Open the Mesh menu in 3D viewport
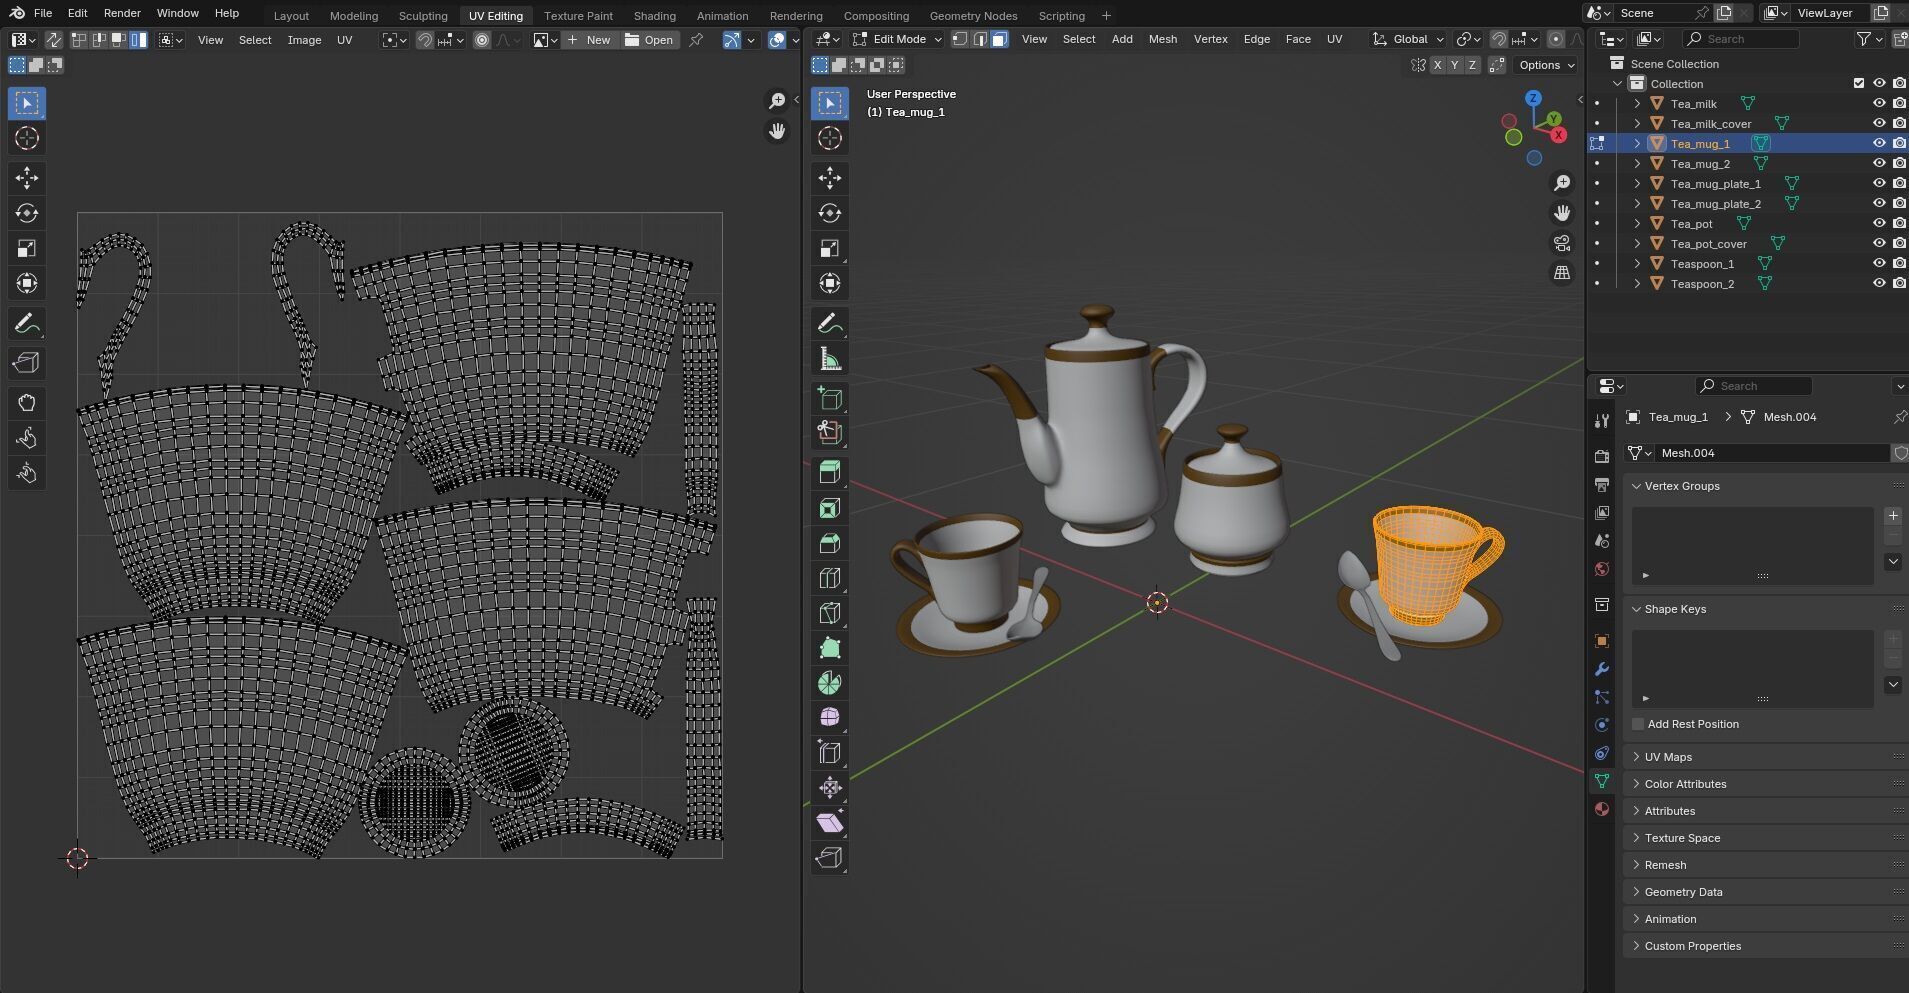 pyautogui.click(x=1162, y=39)
